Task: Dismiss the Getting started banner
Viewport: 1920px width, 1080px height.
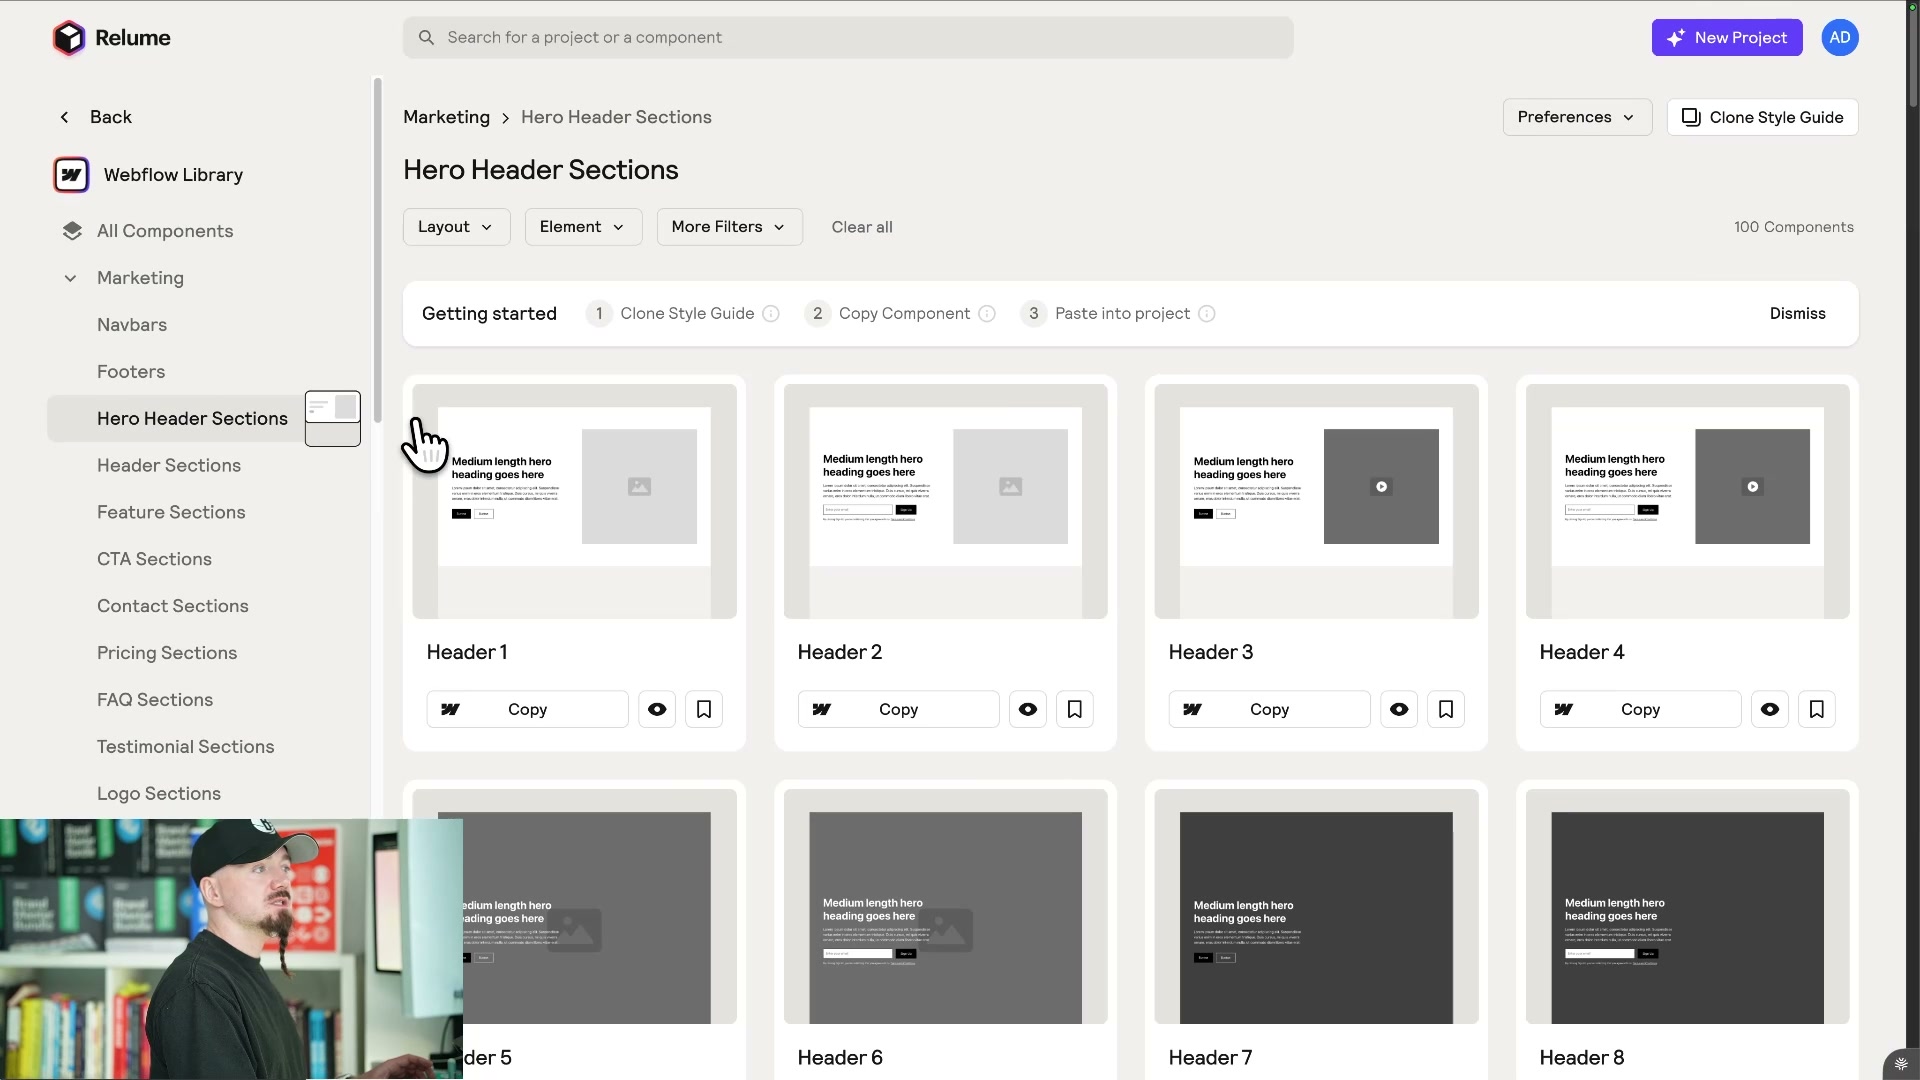Action: coord(1797,314)
